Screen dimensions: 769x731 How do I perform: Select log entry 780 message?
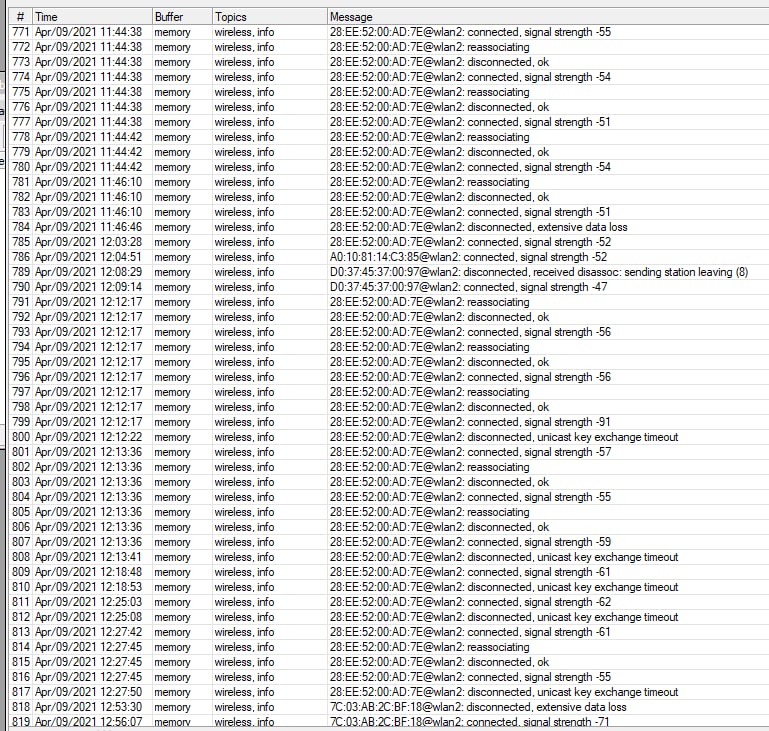click(470, 167)
